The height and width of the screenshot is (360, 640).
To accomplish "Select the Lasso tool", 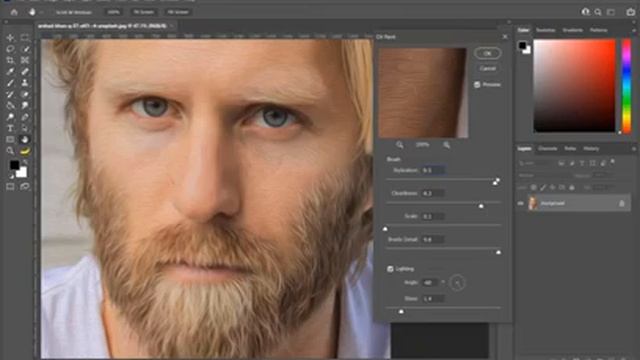I will (x=10, y=49).
